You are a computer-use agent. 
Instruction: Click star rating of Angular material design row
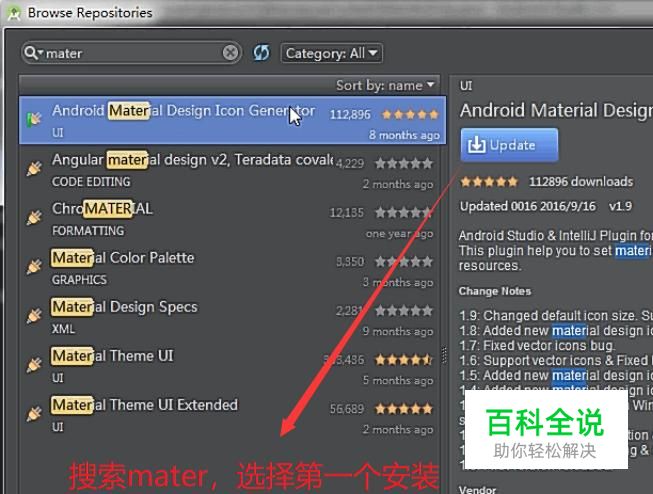coord(404,163)
